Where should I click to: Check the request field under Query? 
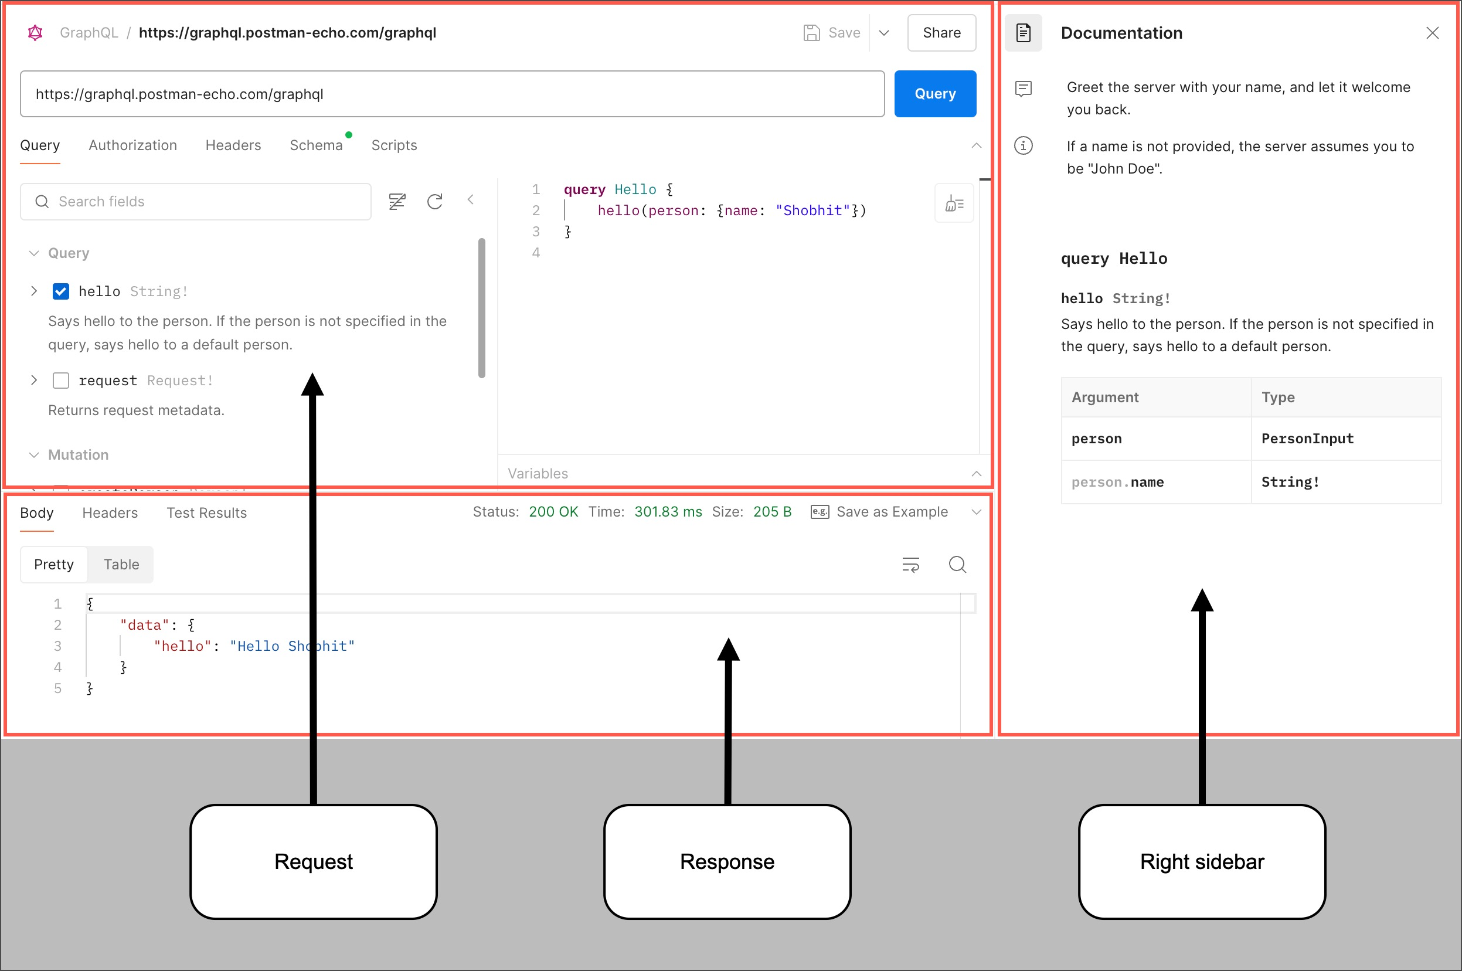(61, 380)
